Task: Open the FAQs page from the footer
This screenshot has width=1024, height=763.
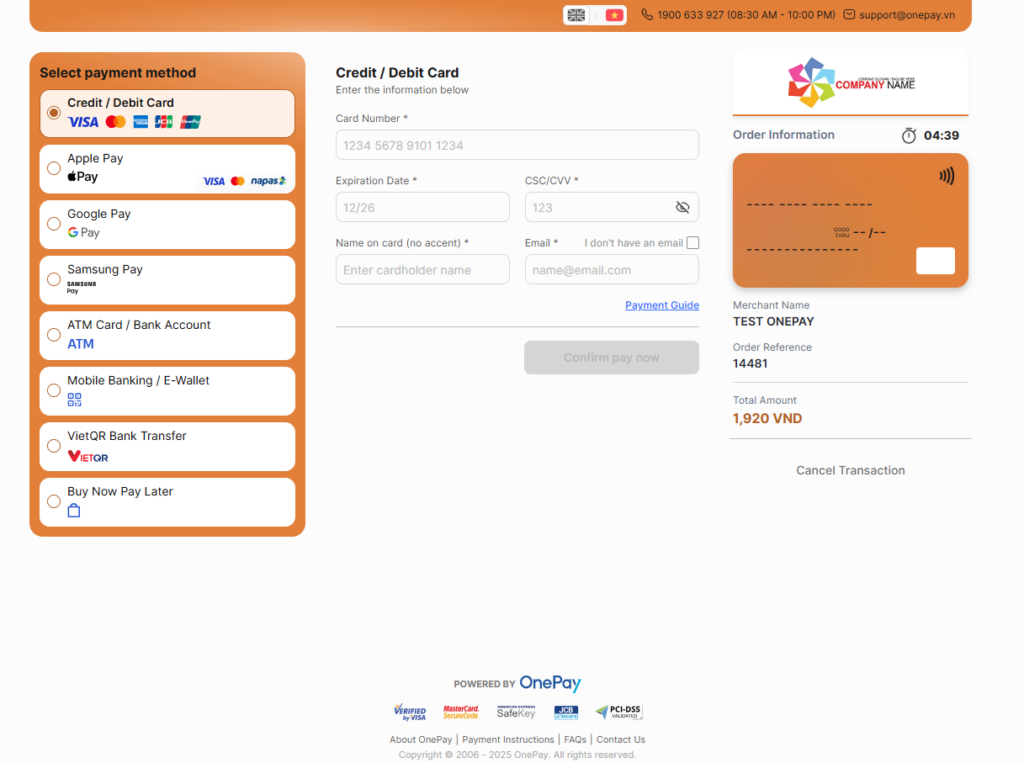Action: (x=575, y=739)
